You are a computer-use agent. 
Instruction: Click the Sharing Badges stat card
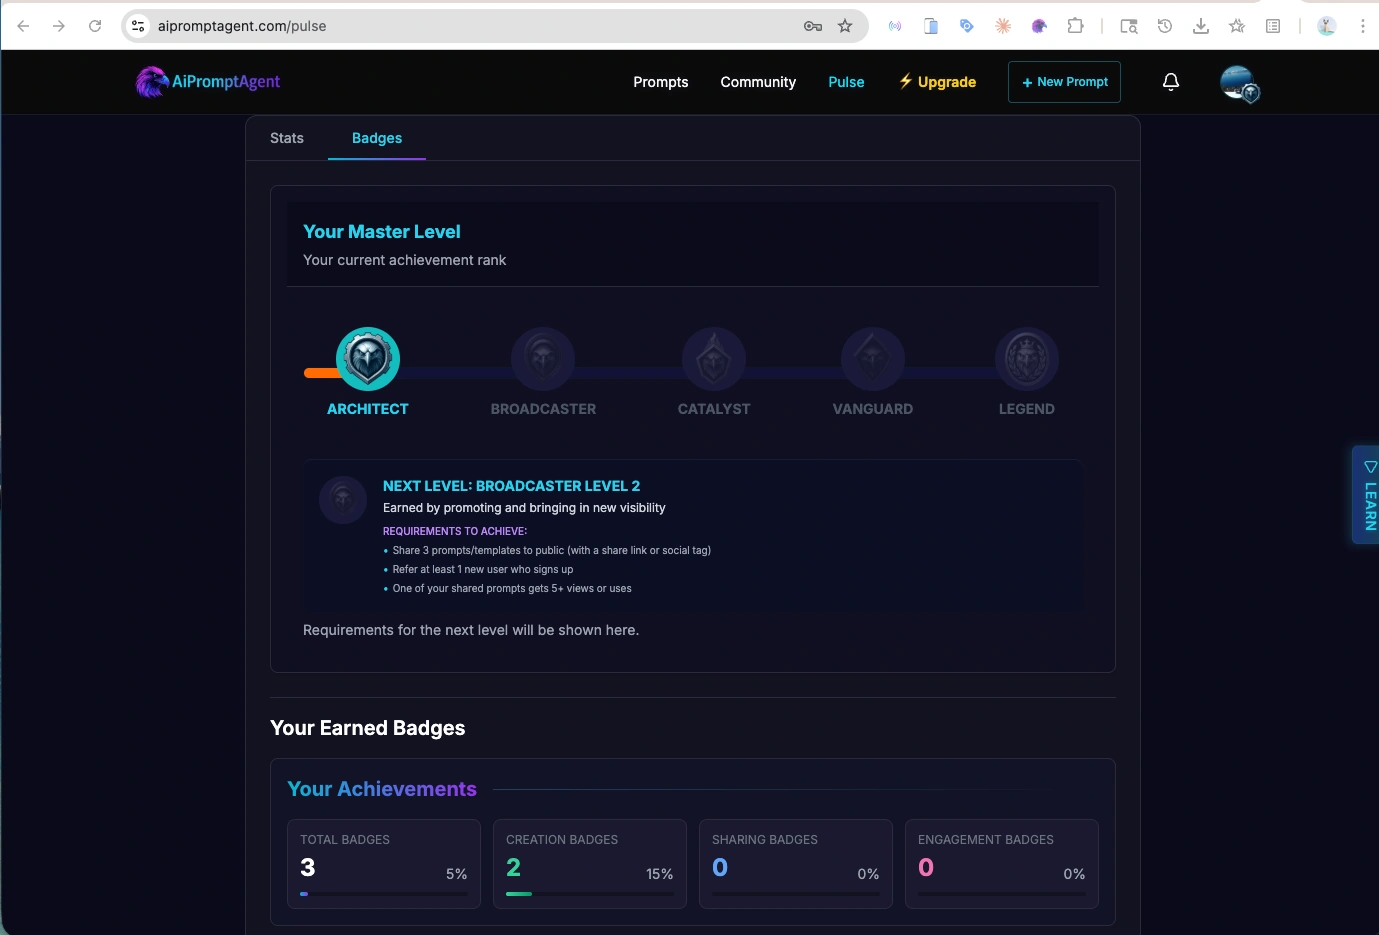[x=796, y=864]
